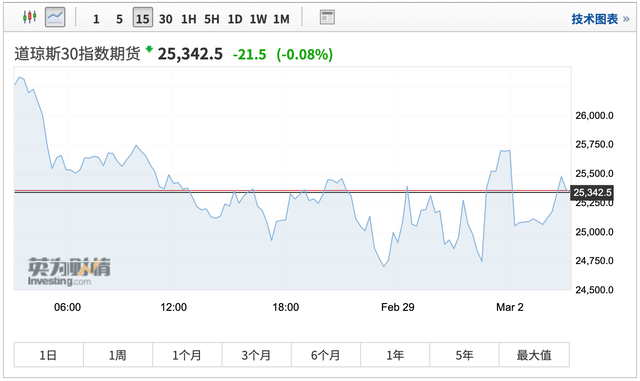Select the 1日 range tab

coord(49,355)
